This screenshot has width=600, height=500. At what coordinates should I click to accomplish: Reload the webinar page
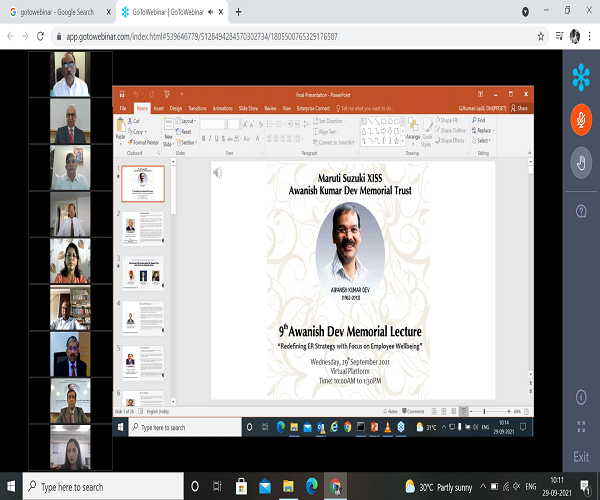tap(40, 36)
